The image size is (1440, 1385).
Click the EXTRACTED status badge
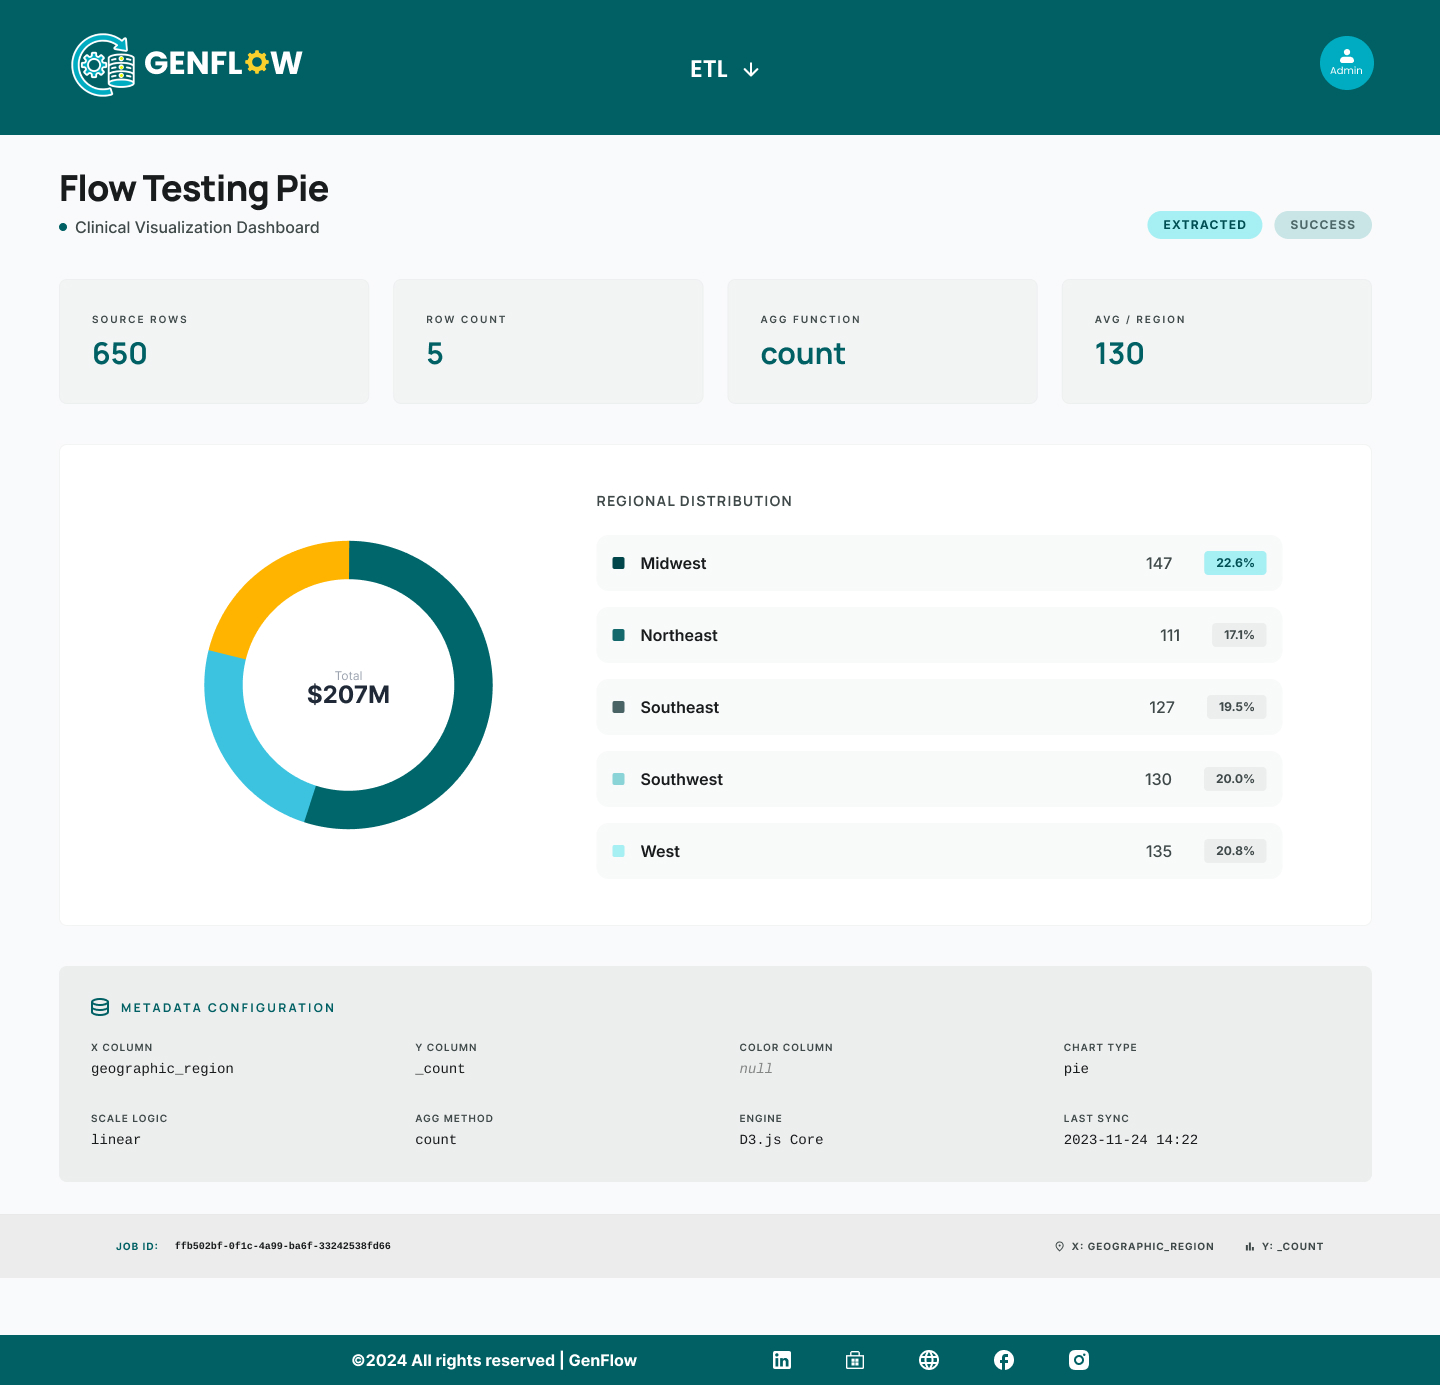[x=1205, y=225]
